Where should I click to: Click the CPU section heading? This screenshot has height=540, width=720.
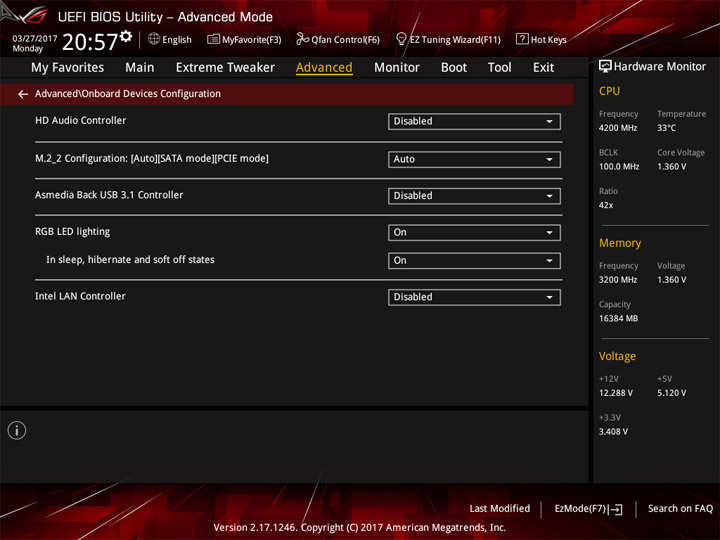tap(609, 91)
